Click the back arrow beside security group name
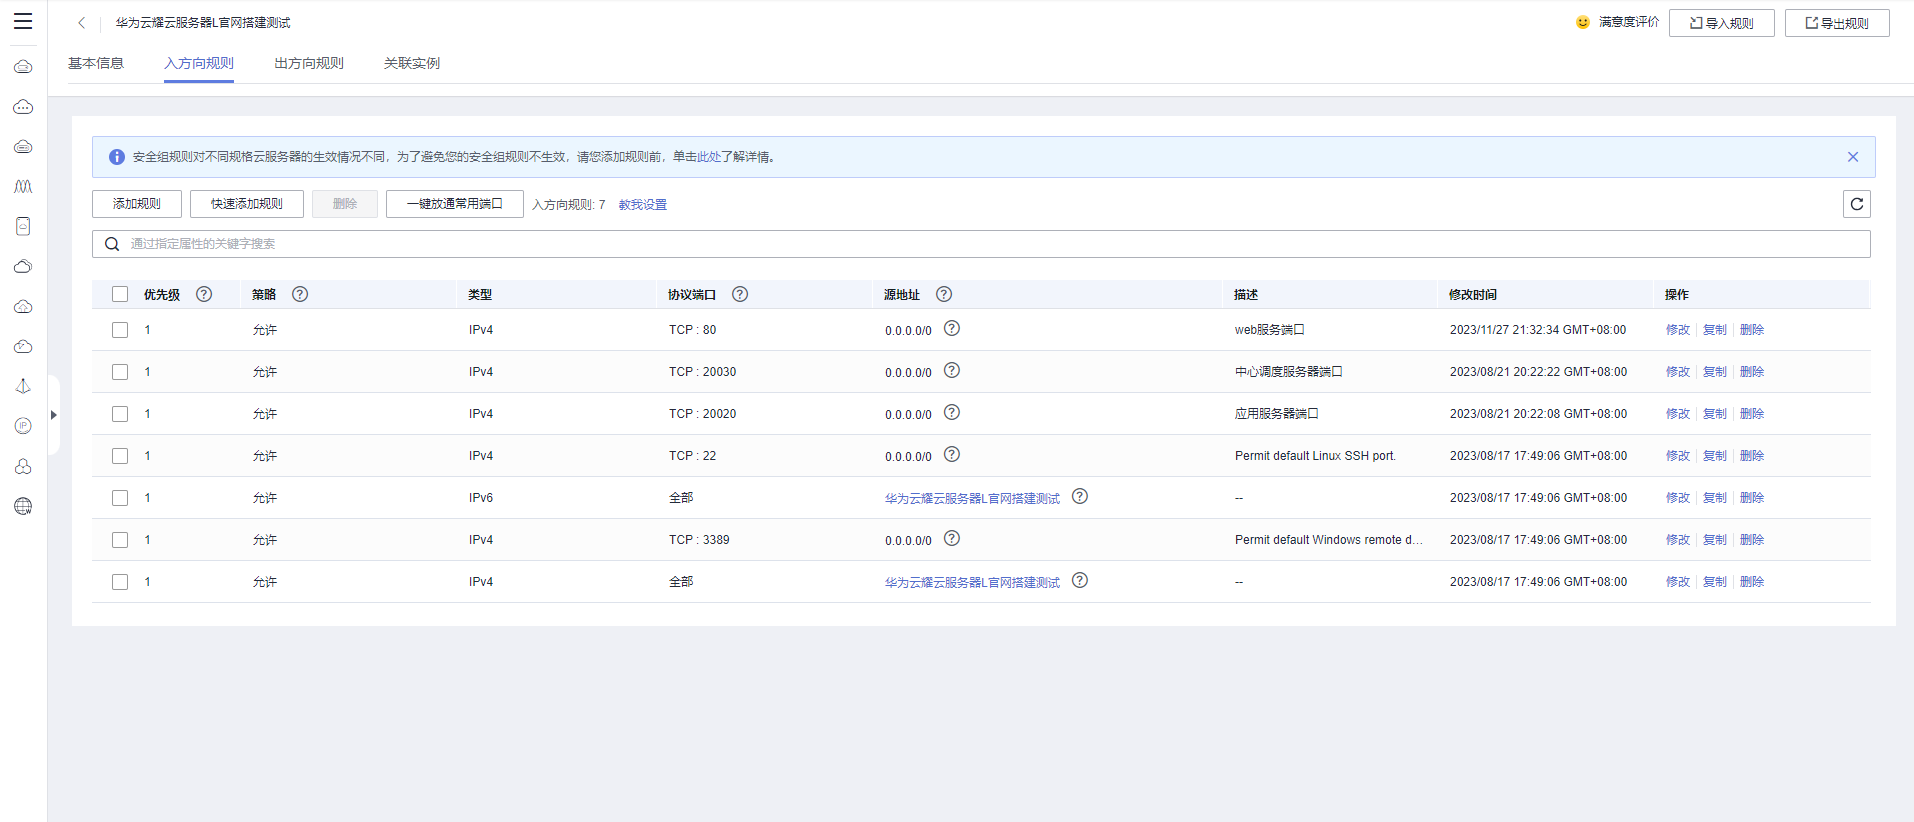The width and height of the screenshot is (1914, 822). (x=82, y=22)
